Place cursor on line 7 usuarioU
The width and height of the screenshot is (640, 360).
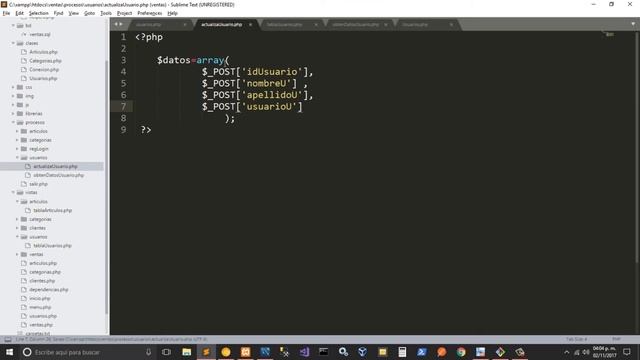pos(269,107)
